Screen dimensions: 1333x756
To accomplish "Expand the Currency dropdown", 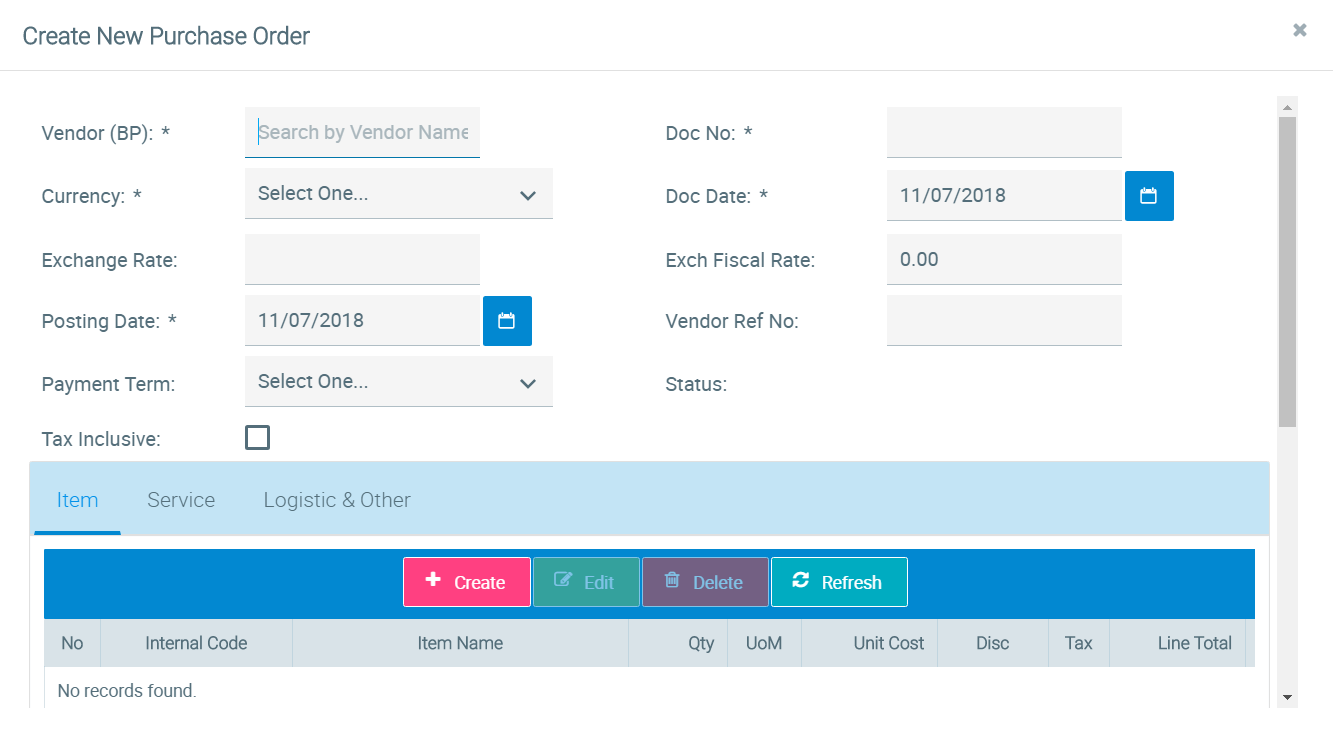I will (398, 194).
